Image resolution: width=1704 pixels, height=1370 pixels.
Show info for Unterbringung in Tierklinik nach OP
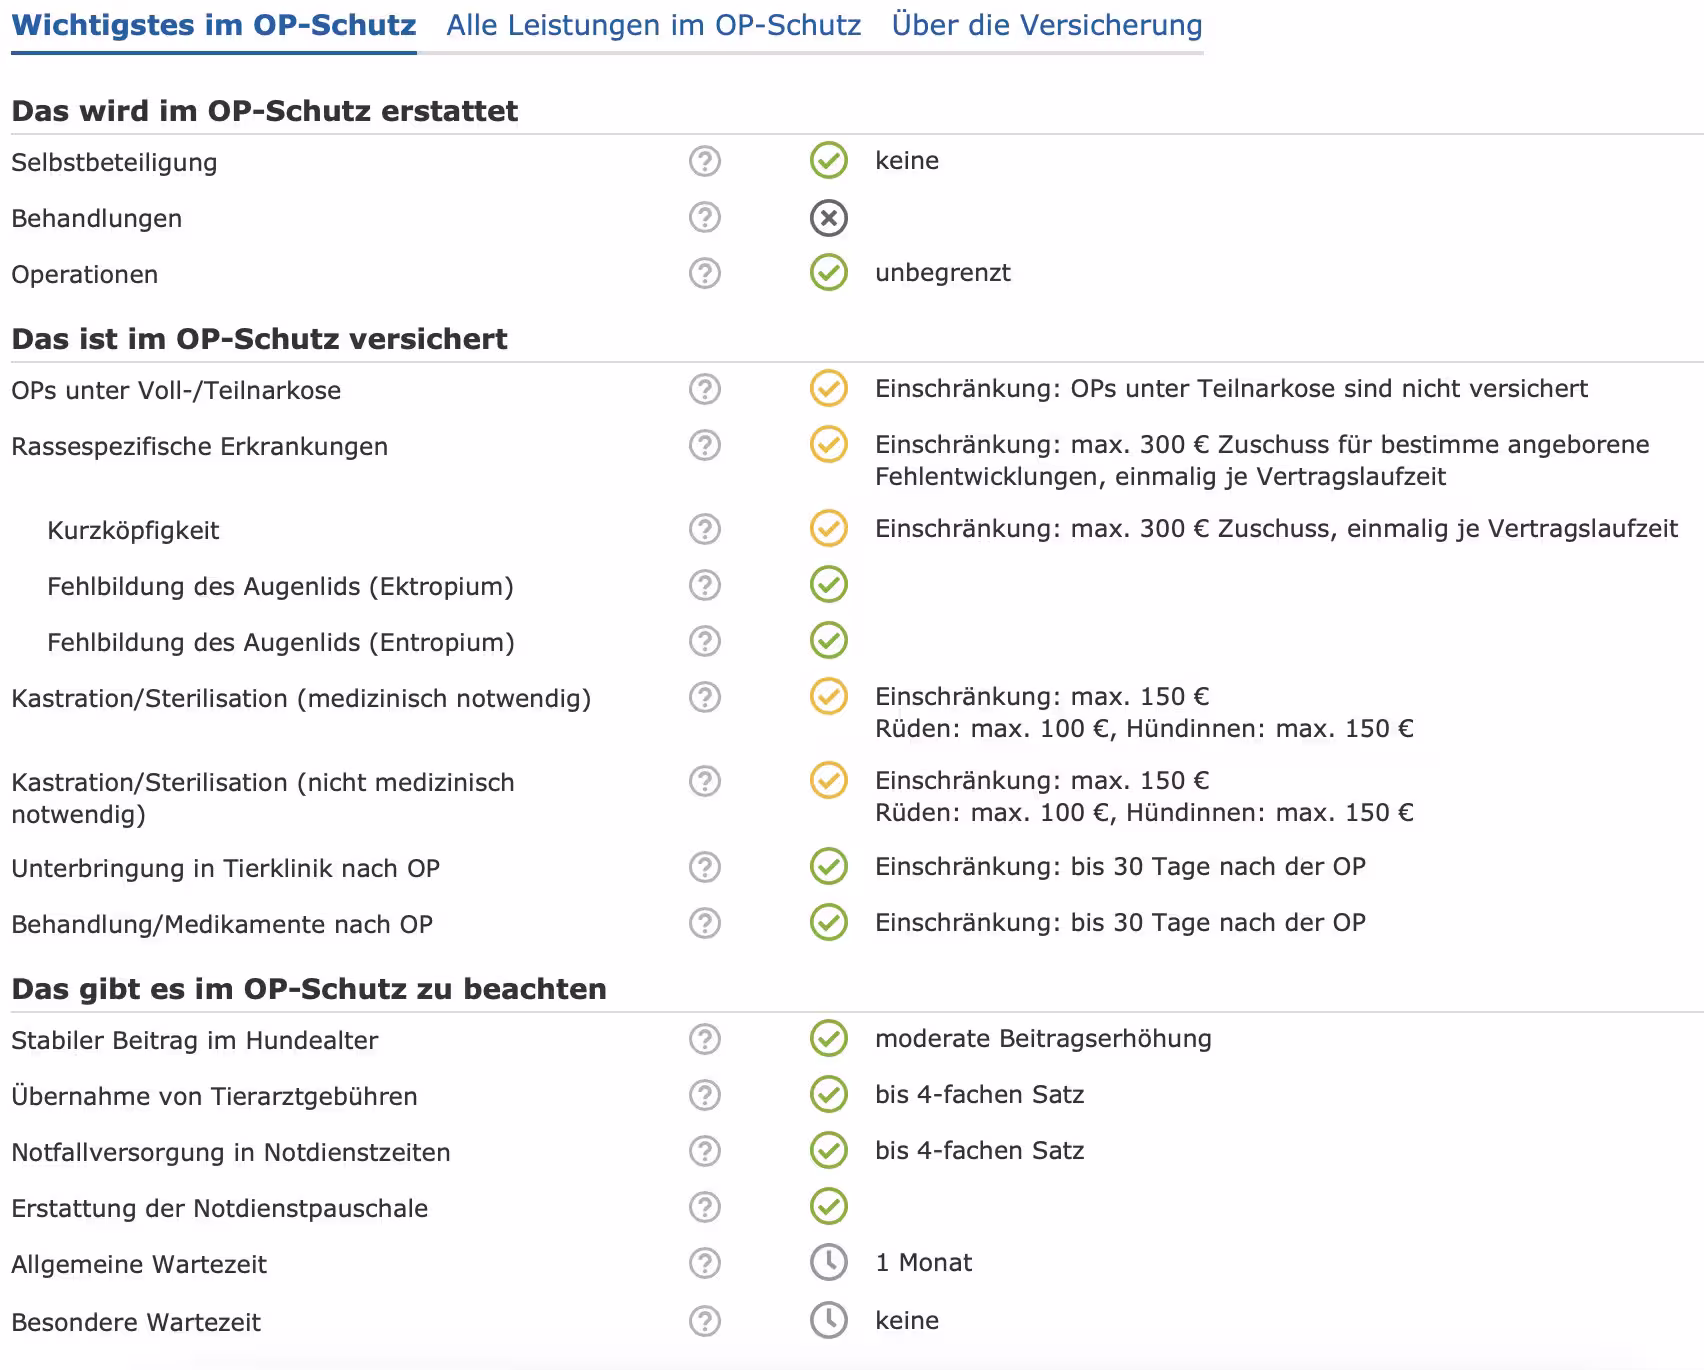click(705, 867)
